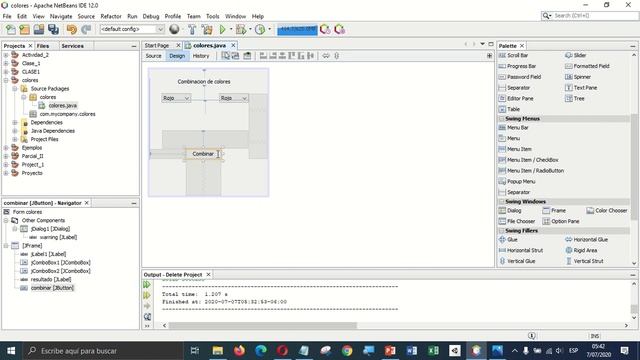Select jComboBox1 [JComboBox] in Navigator

[x=60, y=262]
